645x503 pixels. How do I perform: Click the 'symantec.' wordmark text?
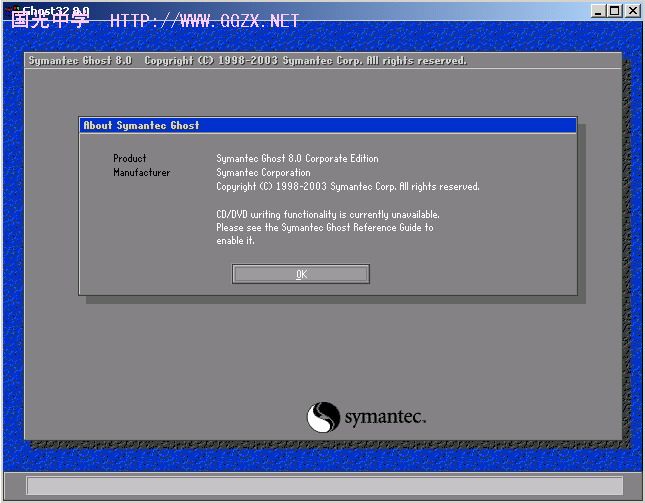[x=385, y=417]
